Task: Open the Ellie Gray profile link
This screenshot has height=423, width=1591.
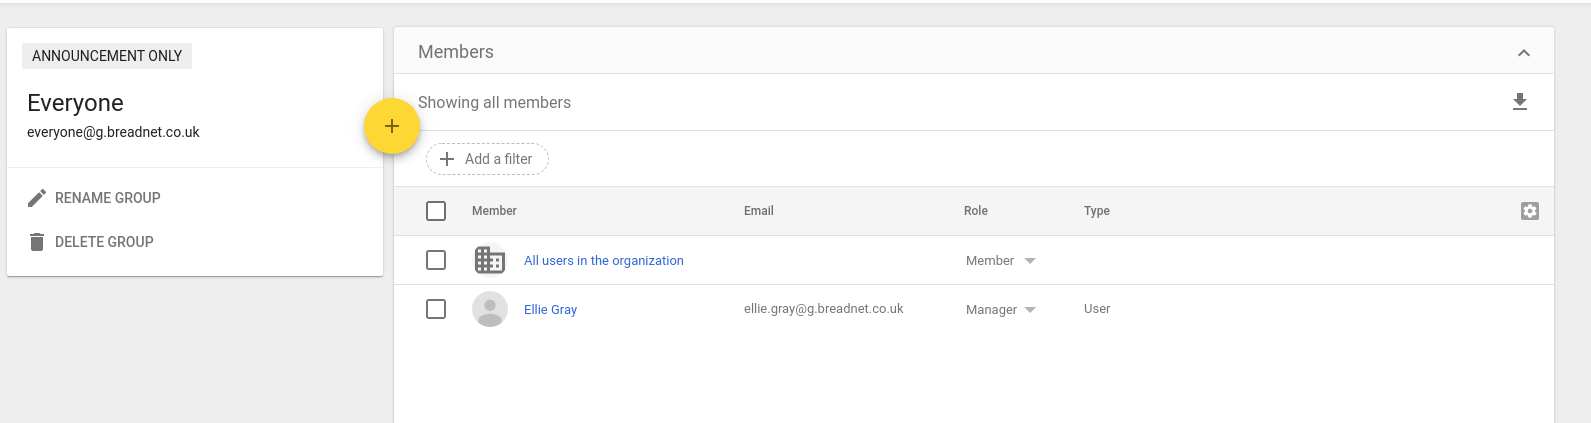Action: coord(550,310)
